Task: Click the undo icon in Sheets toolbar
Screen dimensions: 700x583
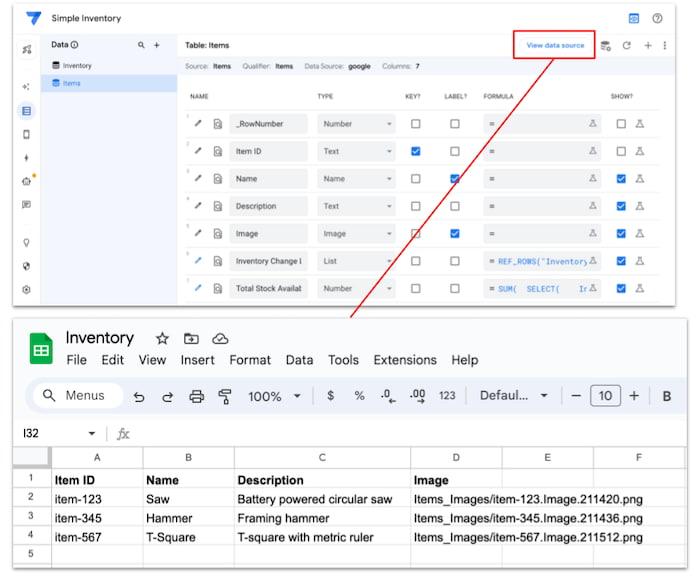Action: click(x=139, y=396)
